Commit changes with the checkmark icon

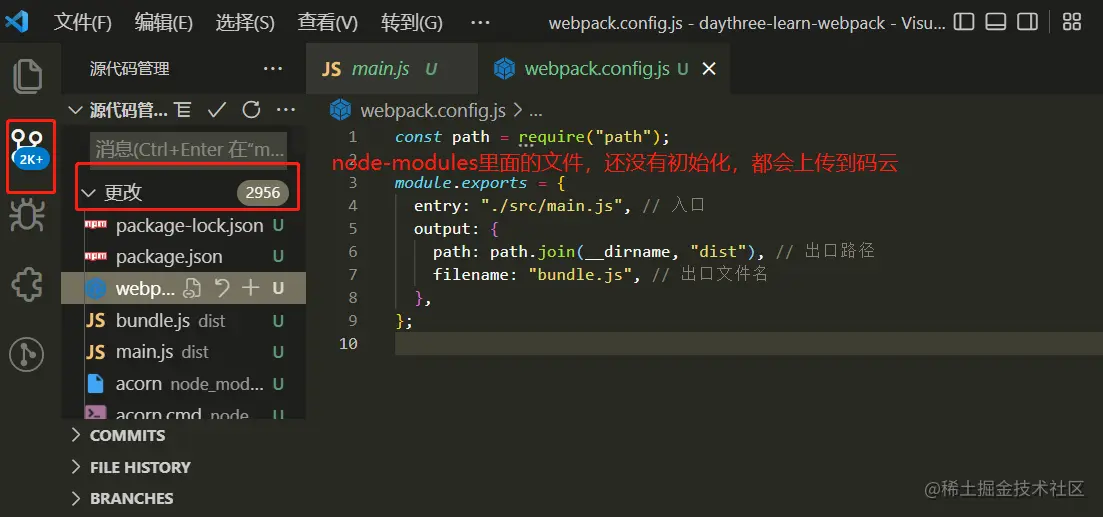coord(217,110)
